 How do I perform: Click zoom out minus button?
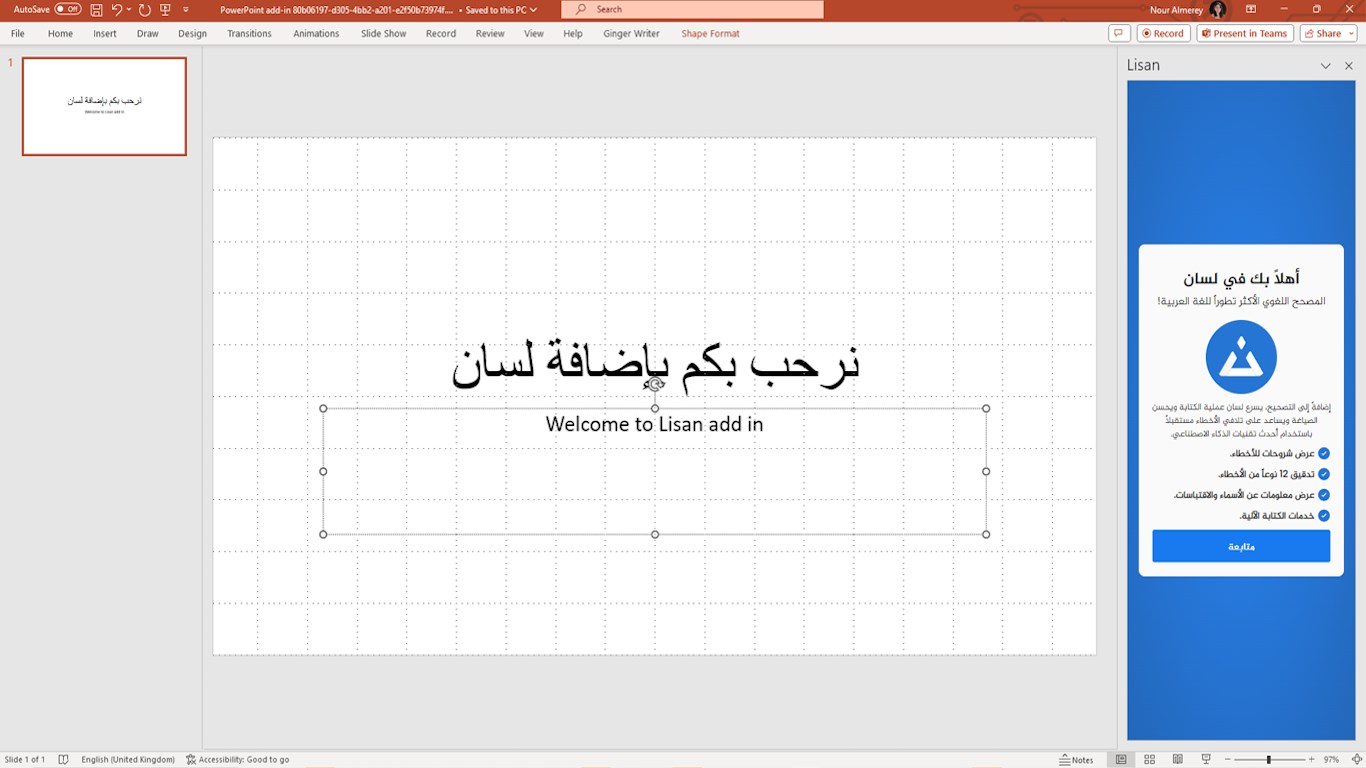1227,760
